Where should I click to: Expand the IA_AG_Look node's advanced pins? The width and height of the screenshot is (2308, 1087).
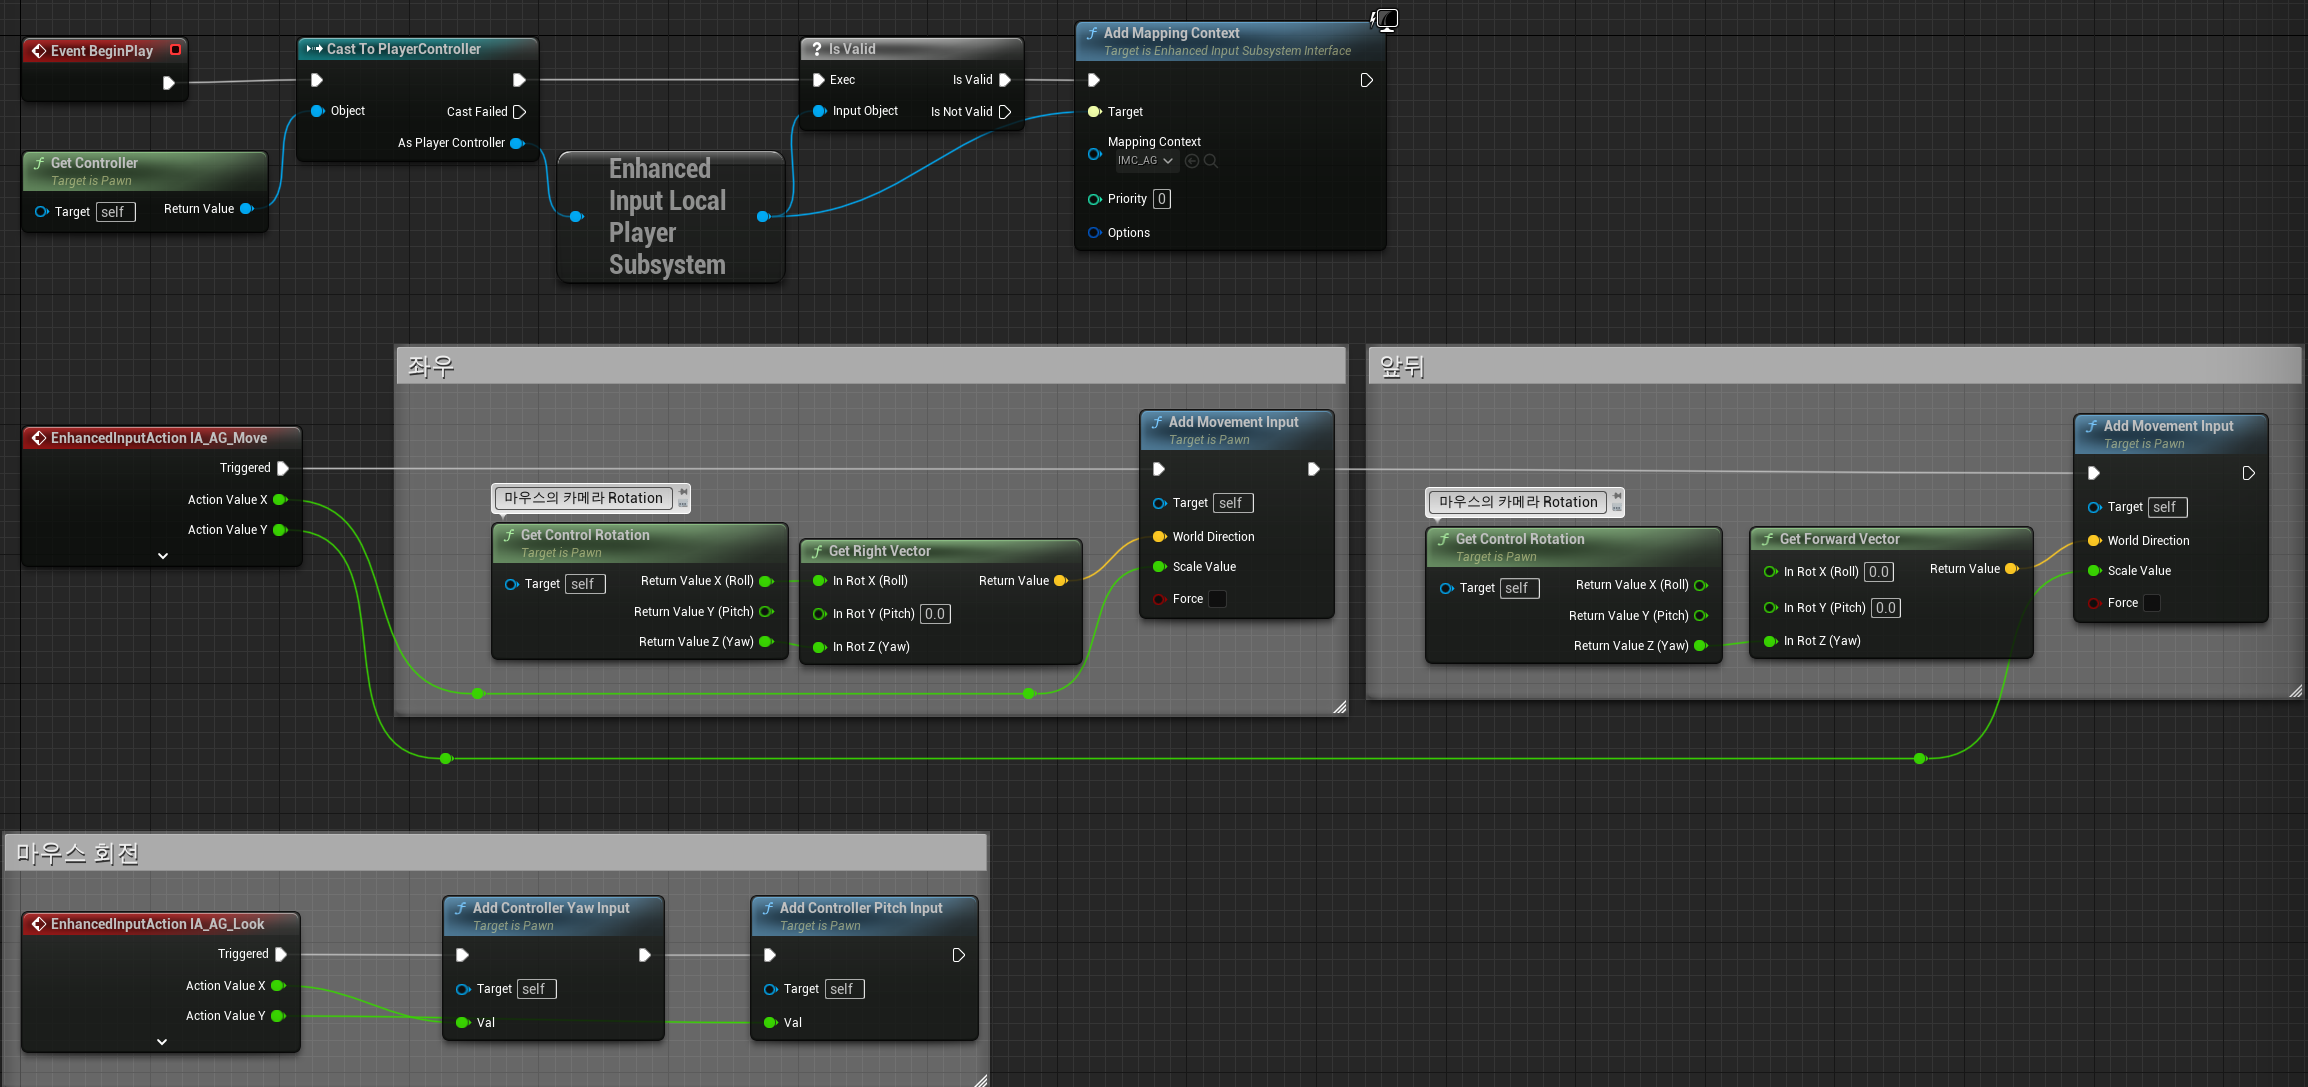pyautogui.click(x=162, y=1042)
